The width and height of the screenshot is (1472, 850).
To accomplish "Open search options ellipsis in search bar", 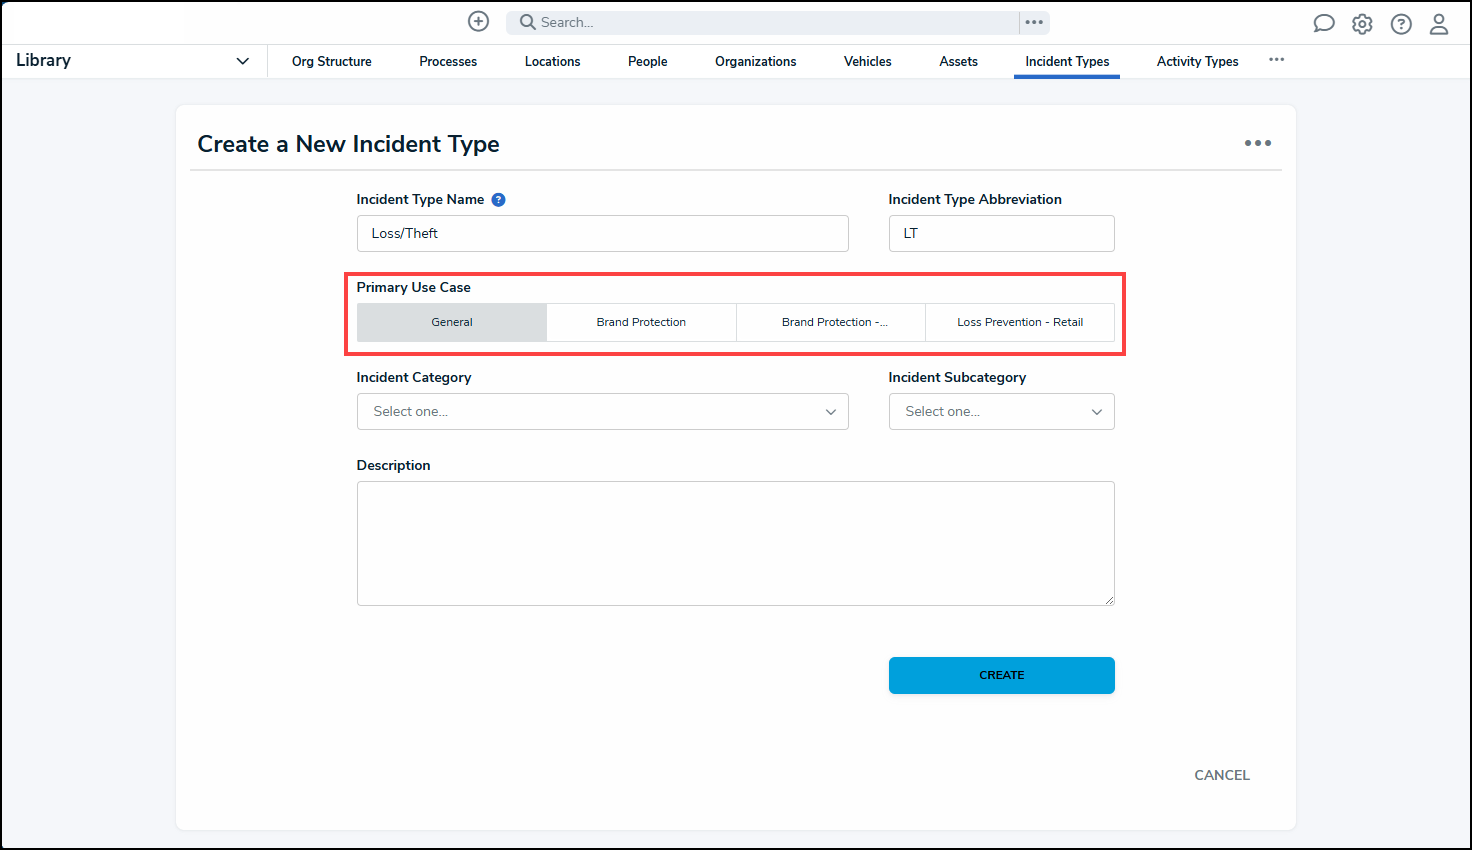I will [x=1034, y=22].
